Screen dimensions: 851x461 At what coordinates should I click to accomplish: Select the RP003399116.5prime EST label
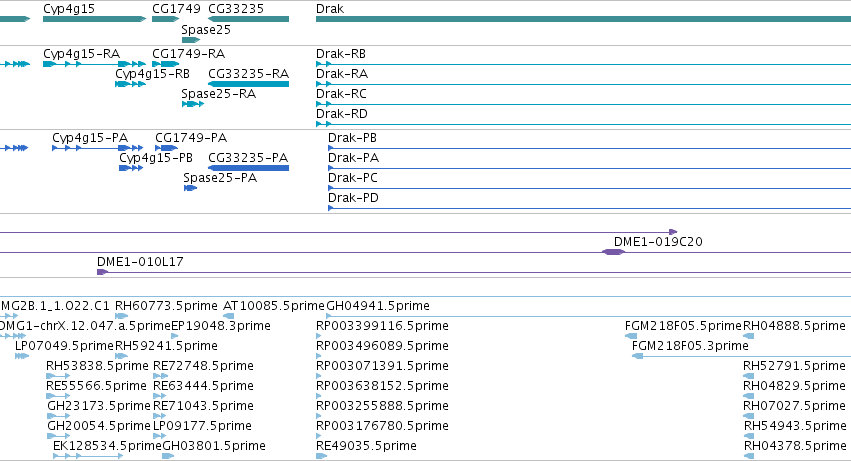(x=382, y=326)
